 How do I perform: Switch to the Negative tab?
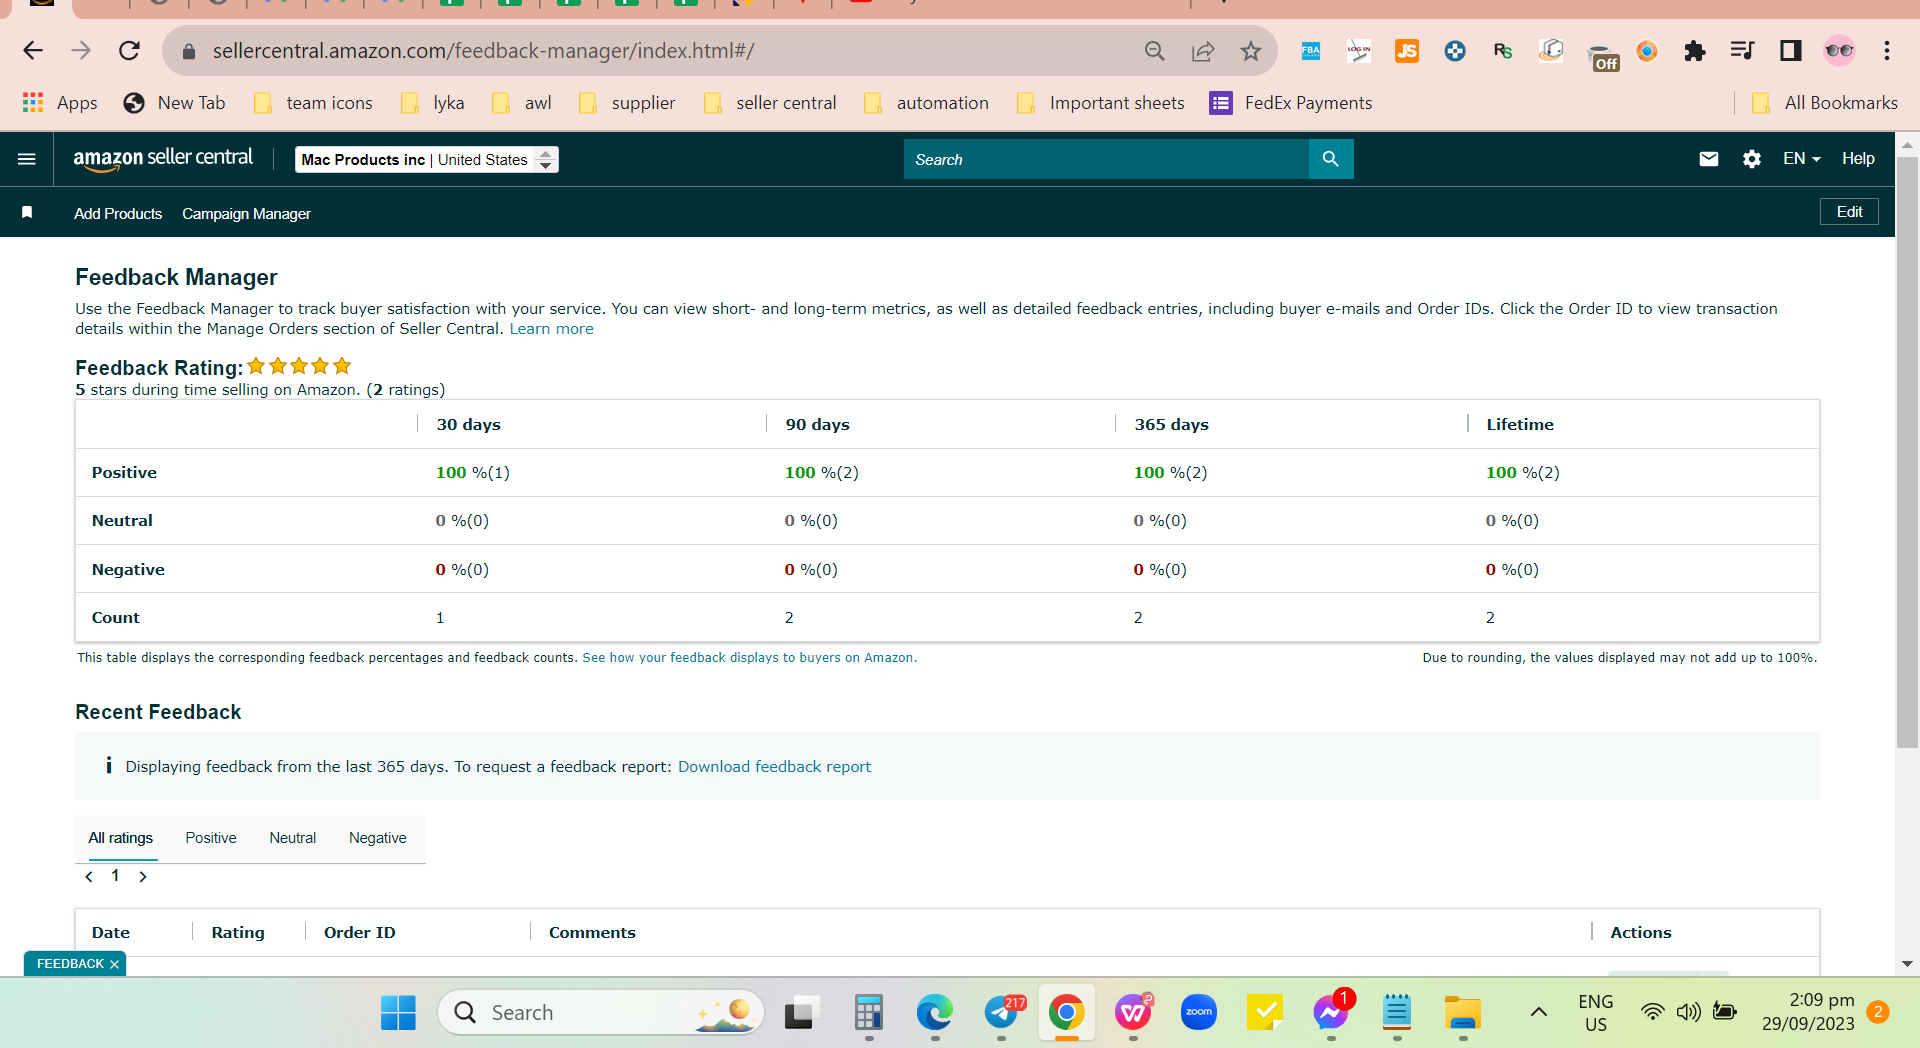[x=378, y=838]
